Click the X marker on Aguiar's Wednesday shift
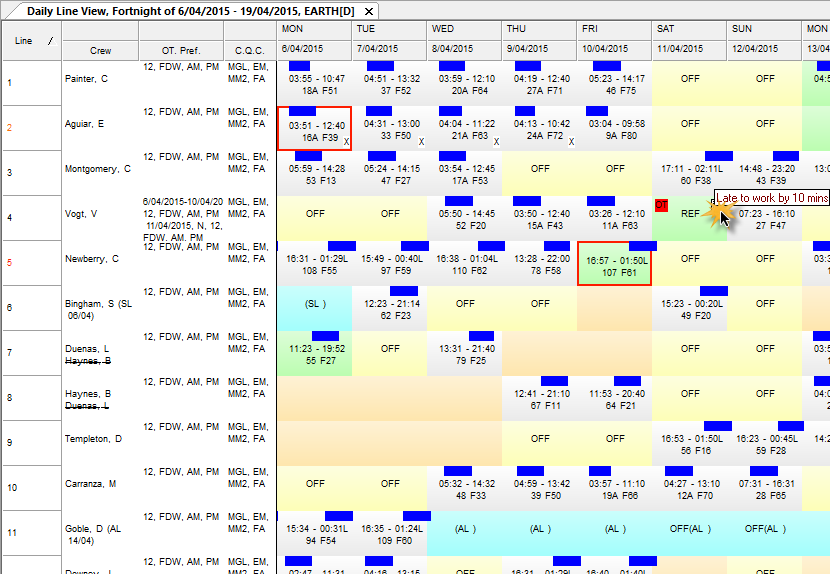 pyautogui.click(x=496, y=143)
